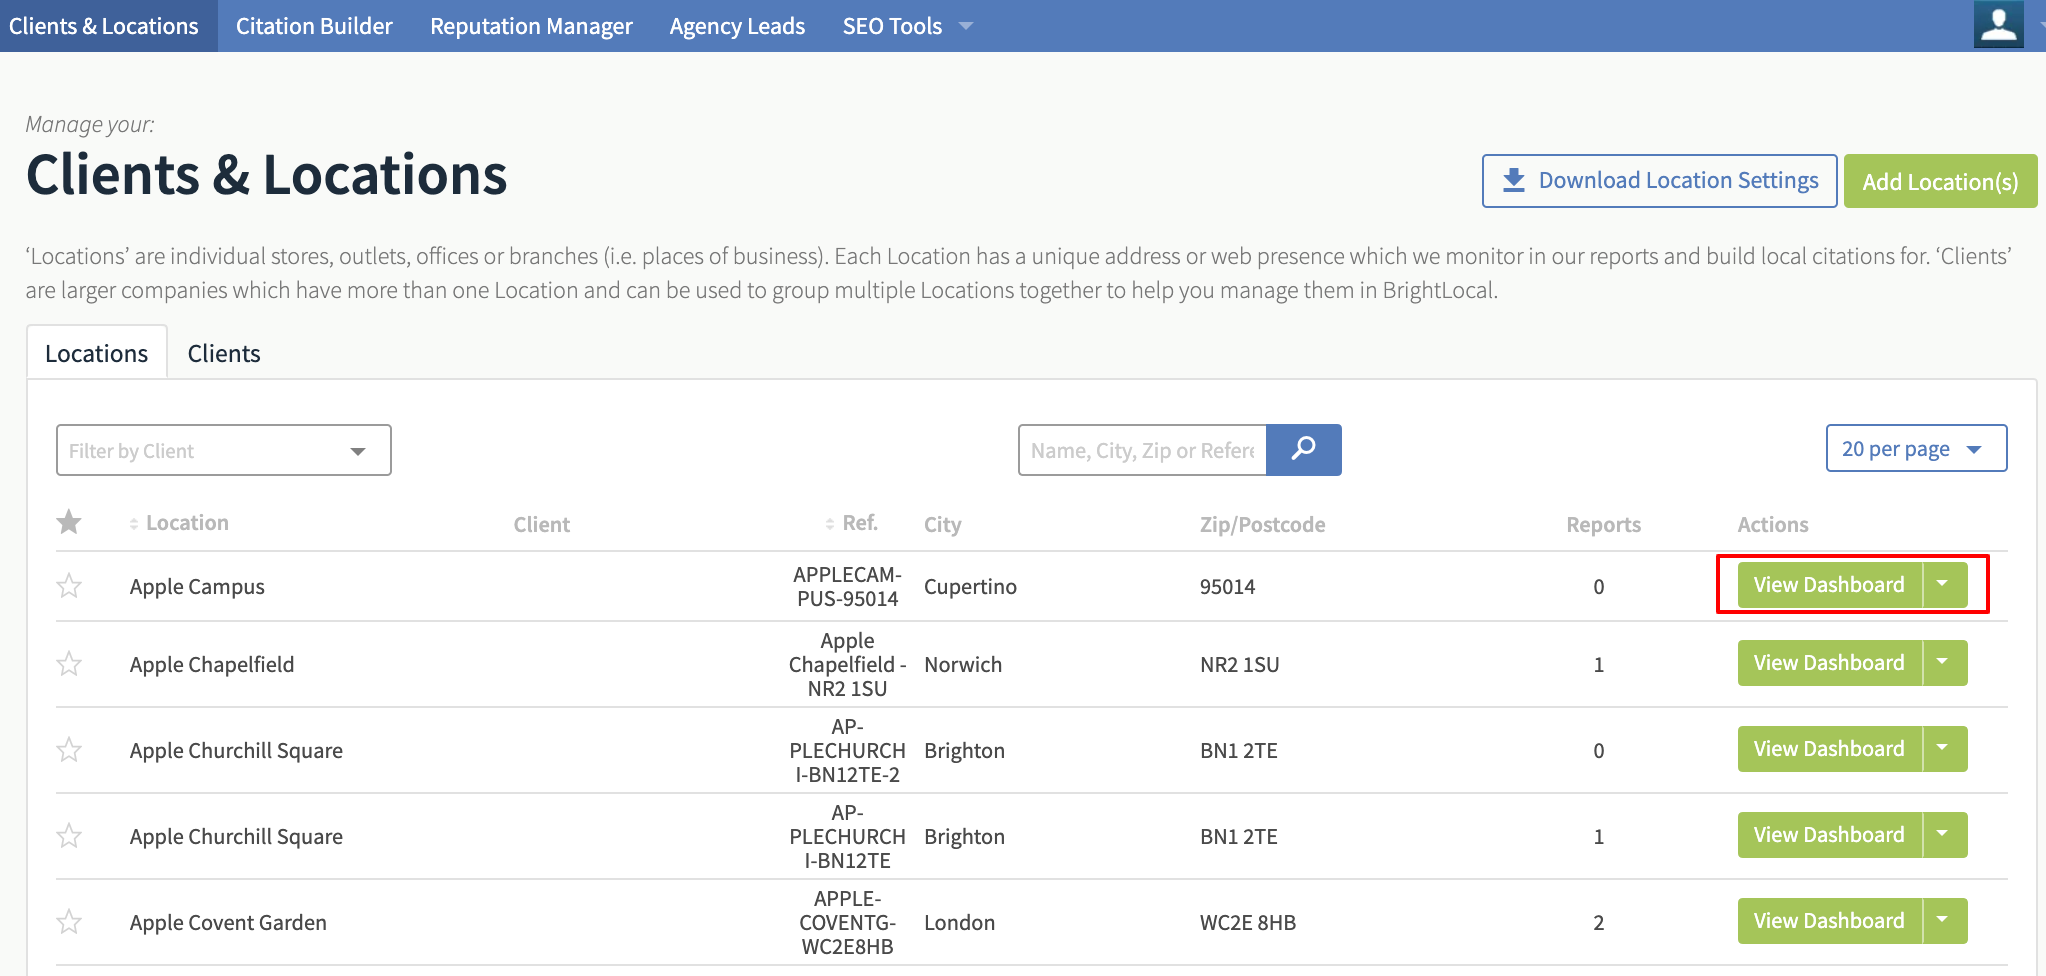Expand actions arrow for Brighton row with 1 report
This screenshot has height=976, width=2046.
(1945, 834)
